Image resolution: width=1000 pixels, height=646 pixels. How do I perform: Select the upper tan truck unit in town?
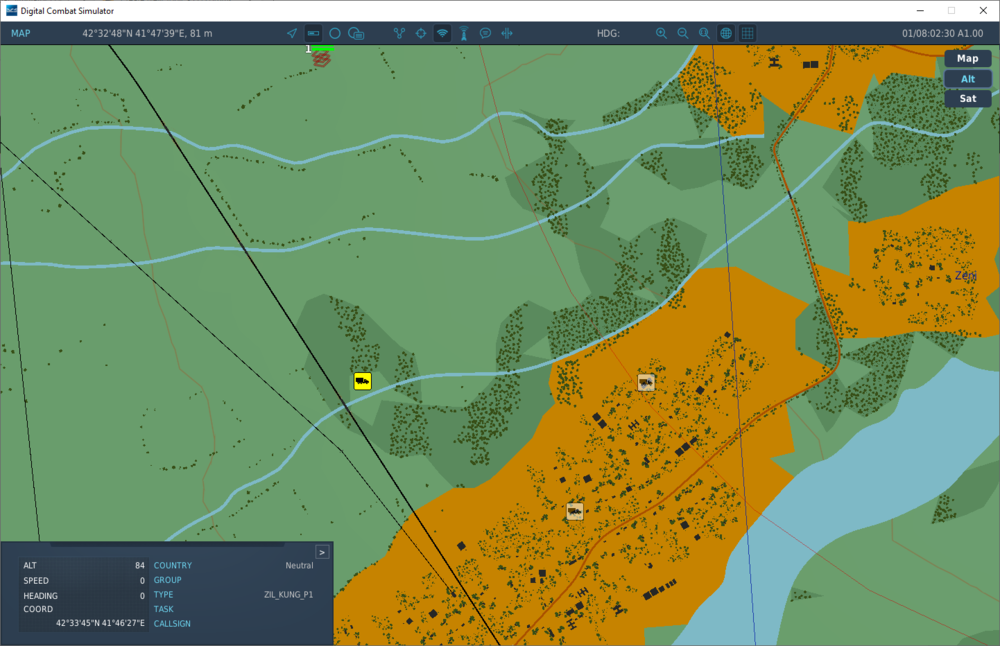[646, 383]
